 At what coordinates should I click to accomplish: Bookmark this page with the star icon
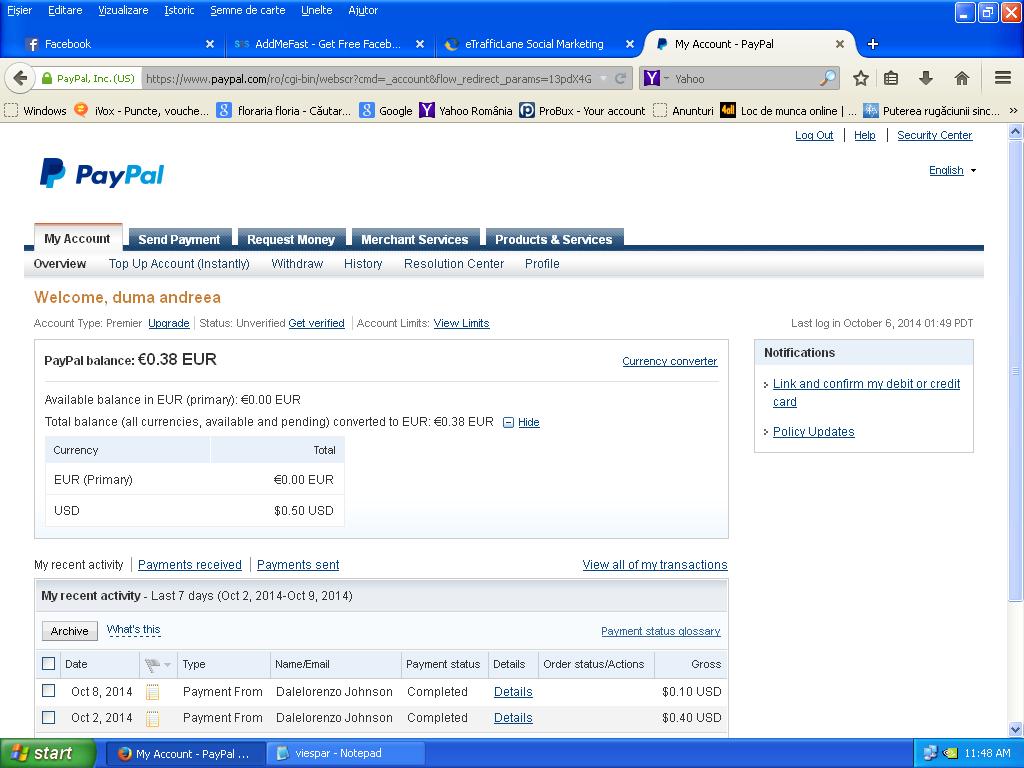[861, 78]
